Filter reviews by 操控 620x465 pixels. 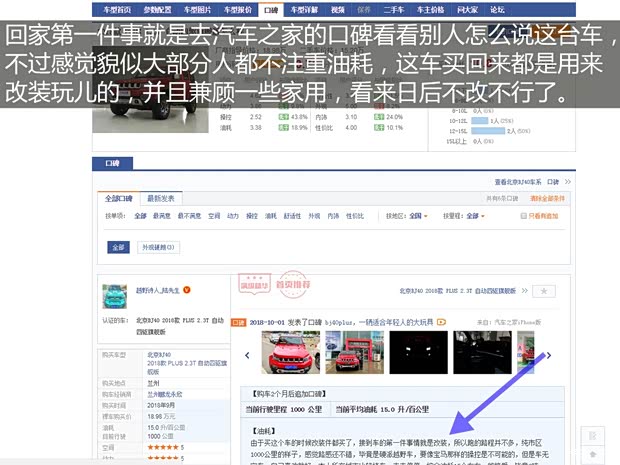click(252, 216)
